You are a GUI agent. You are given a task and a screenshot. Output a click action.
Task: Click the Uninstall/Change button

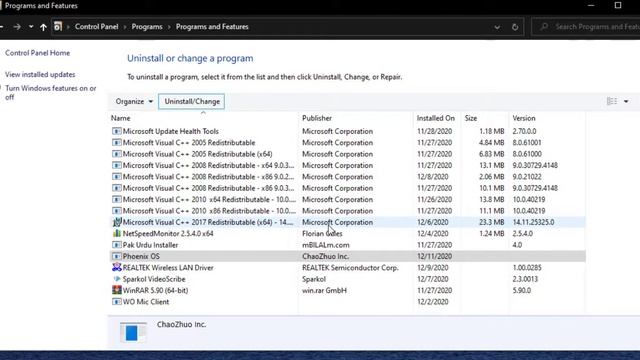coord(192,102)
